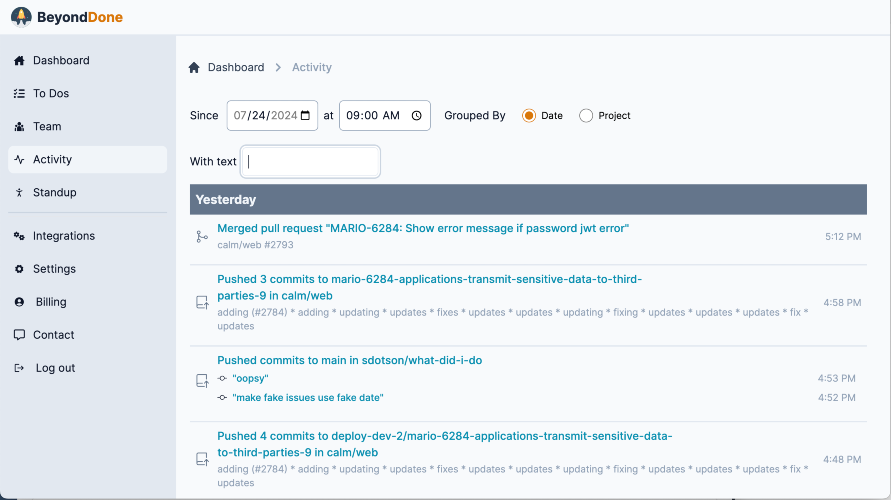Click the 'Yesterday' group header

pos(528,199)
